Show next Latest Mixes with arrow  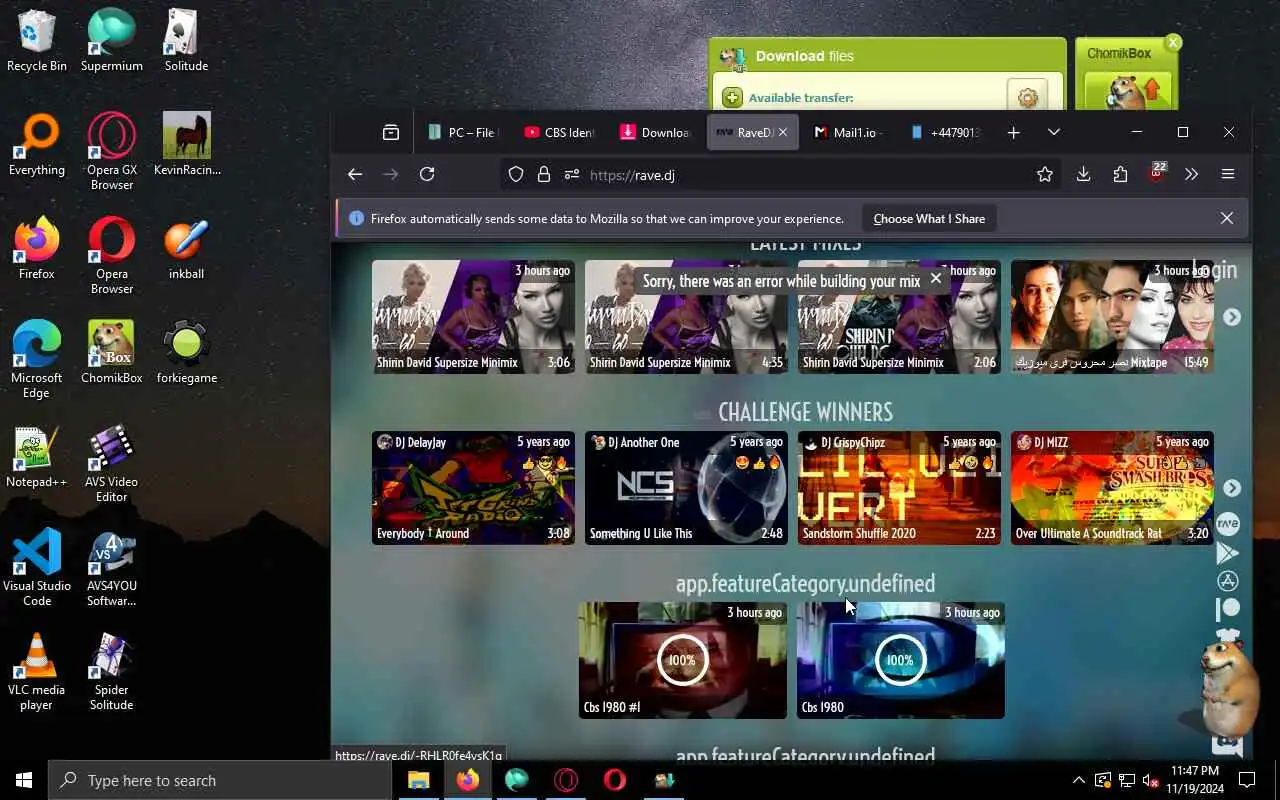point(1232,316)
